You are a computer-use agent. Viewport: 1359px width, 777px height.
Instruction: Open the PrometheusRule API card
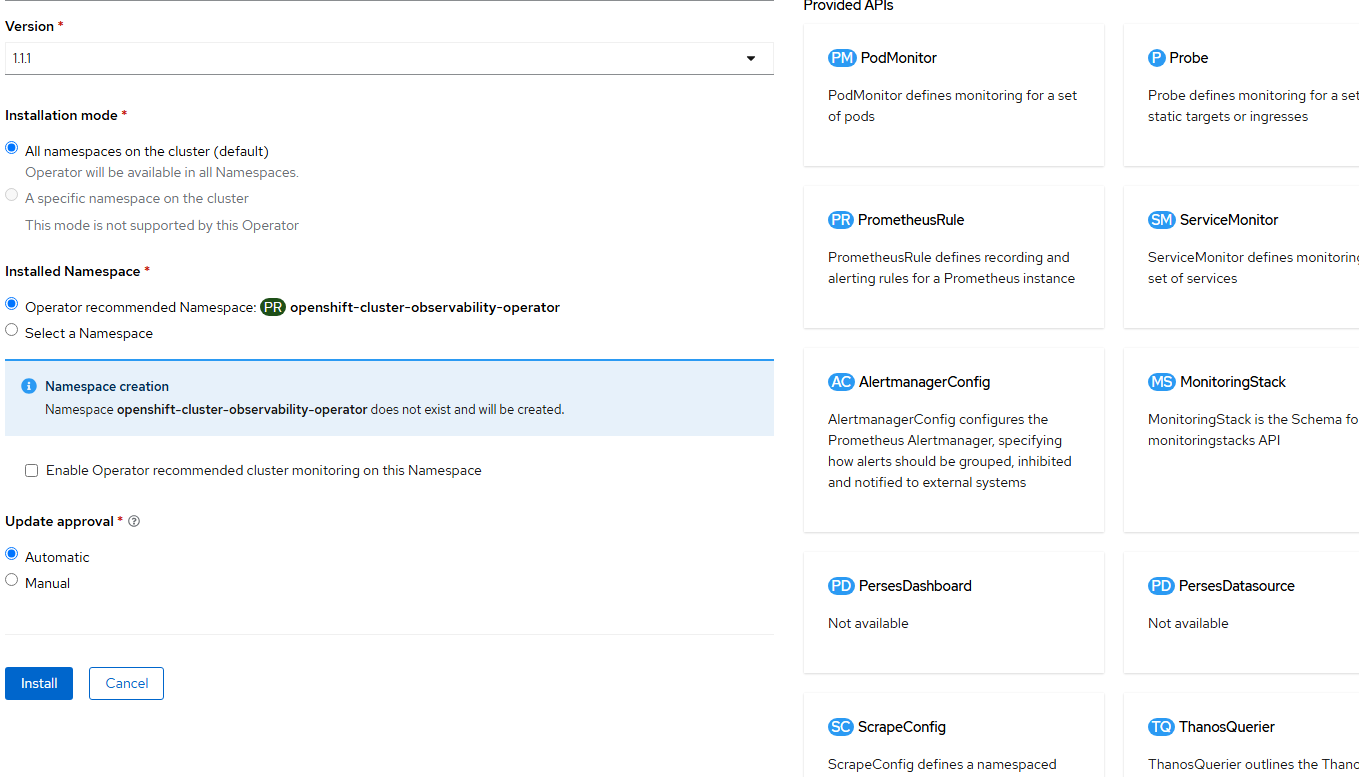point(954,257)
